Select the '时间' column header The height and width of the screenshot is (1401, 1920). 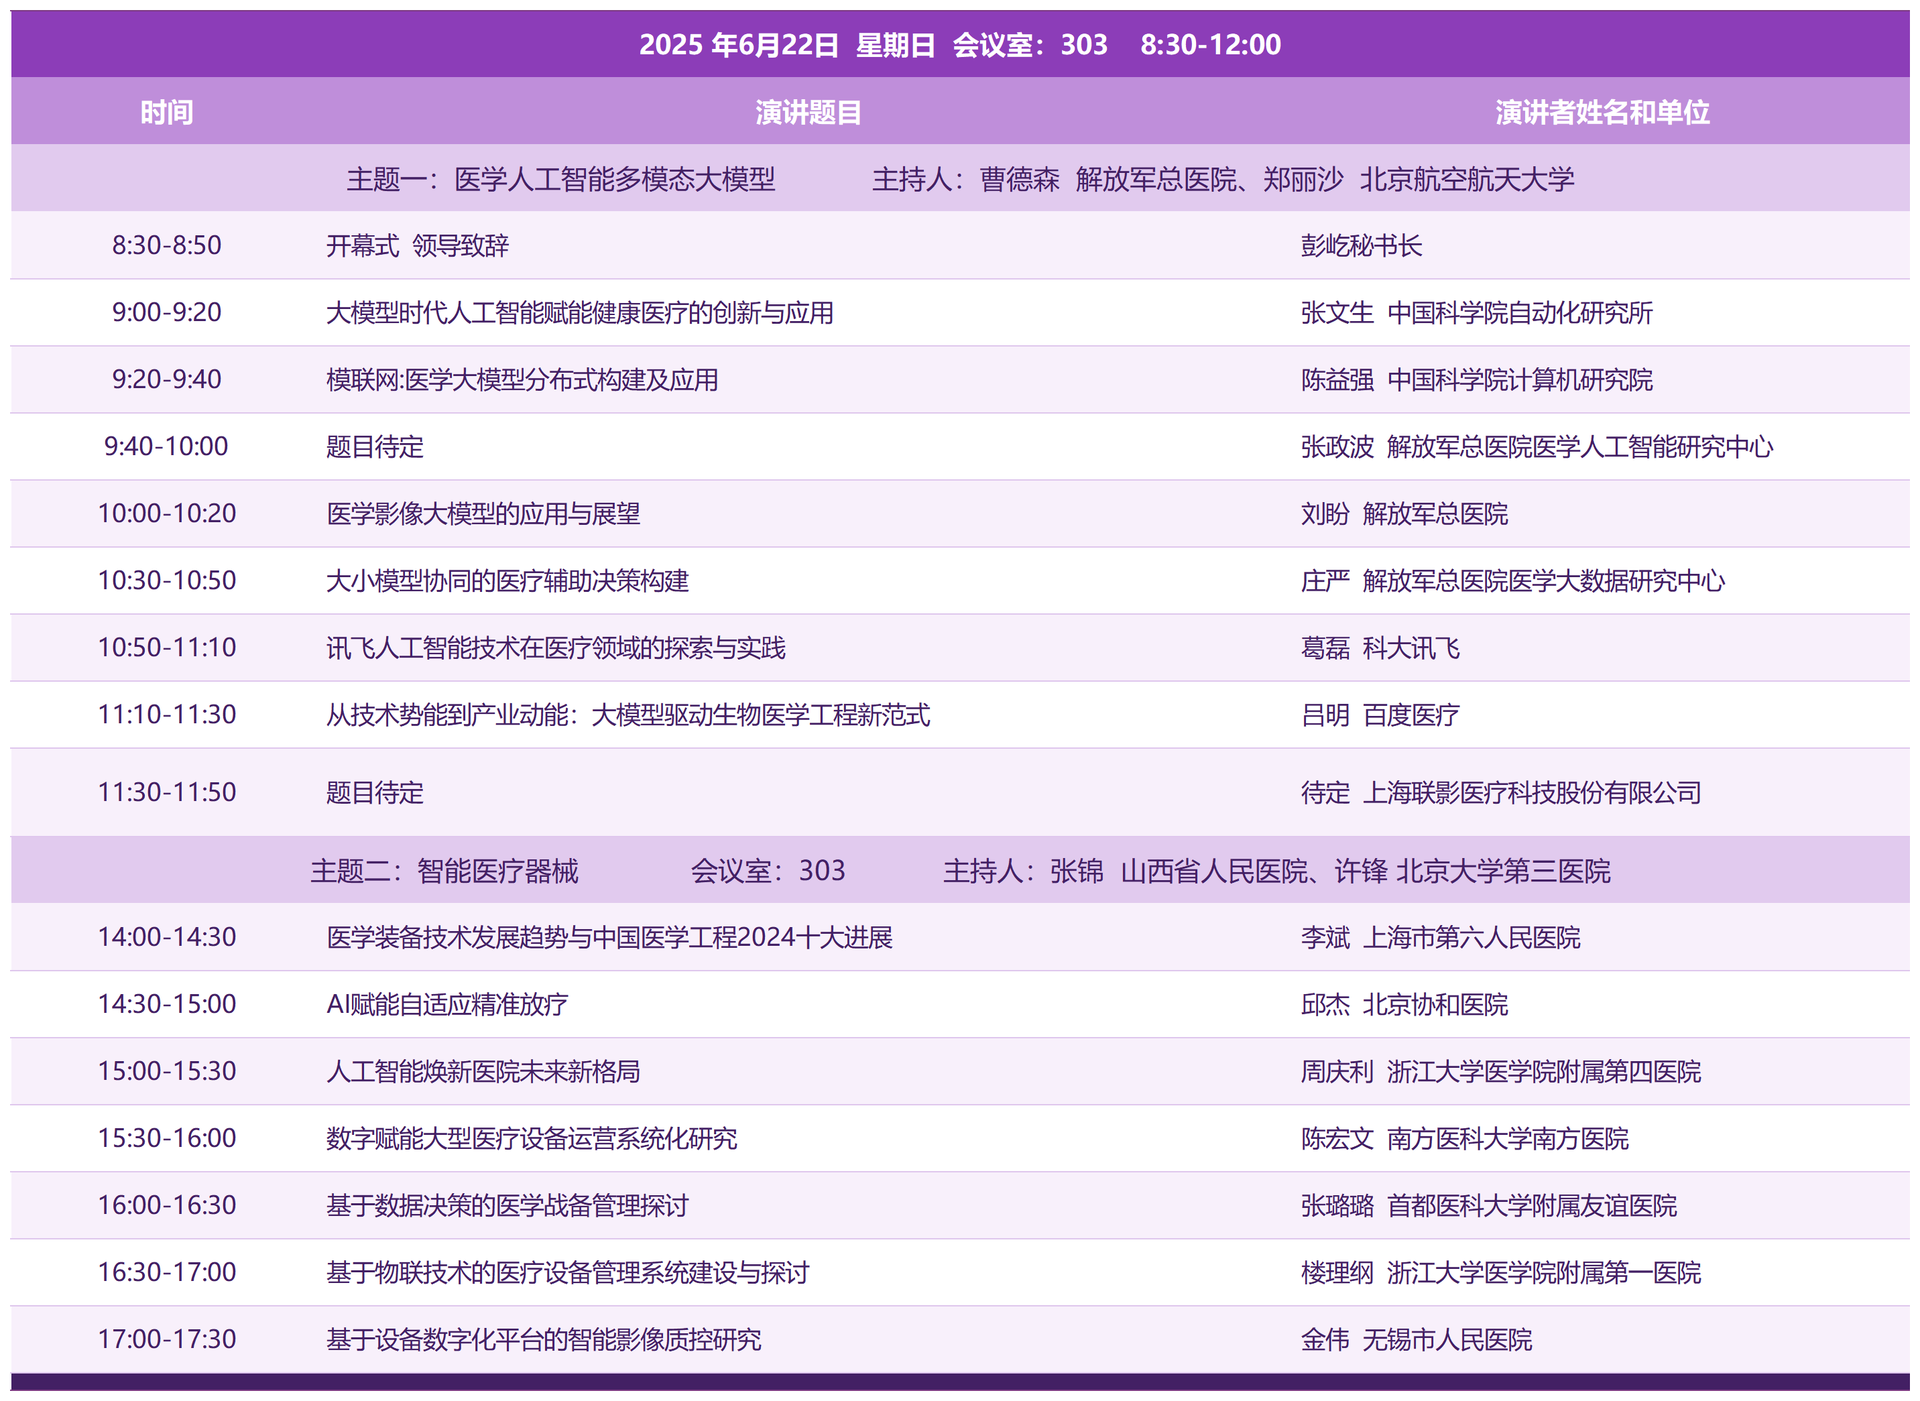166,112
